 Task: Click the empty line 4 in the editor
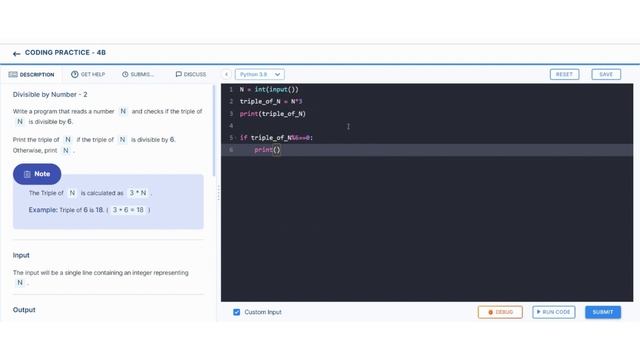pyautogui.click(x=427, y=126)
